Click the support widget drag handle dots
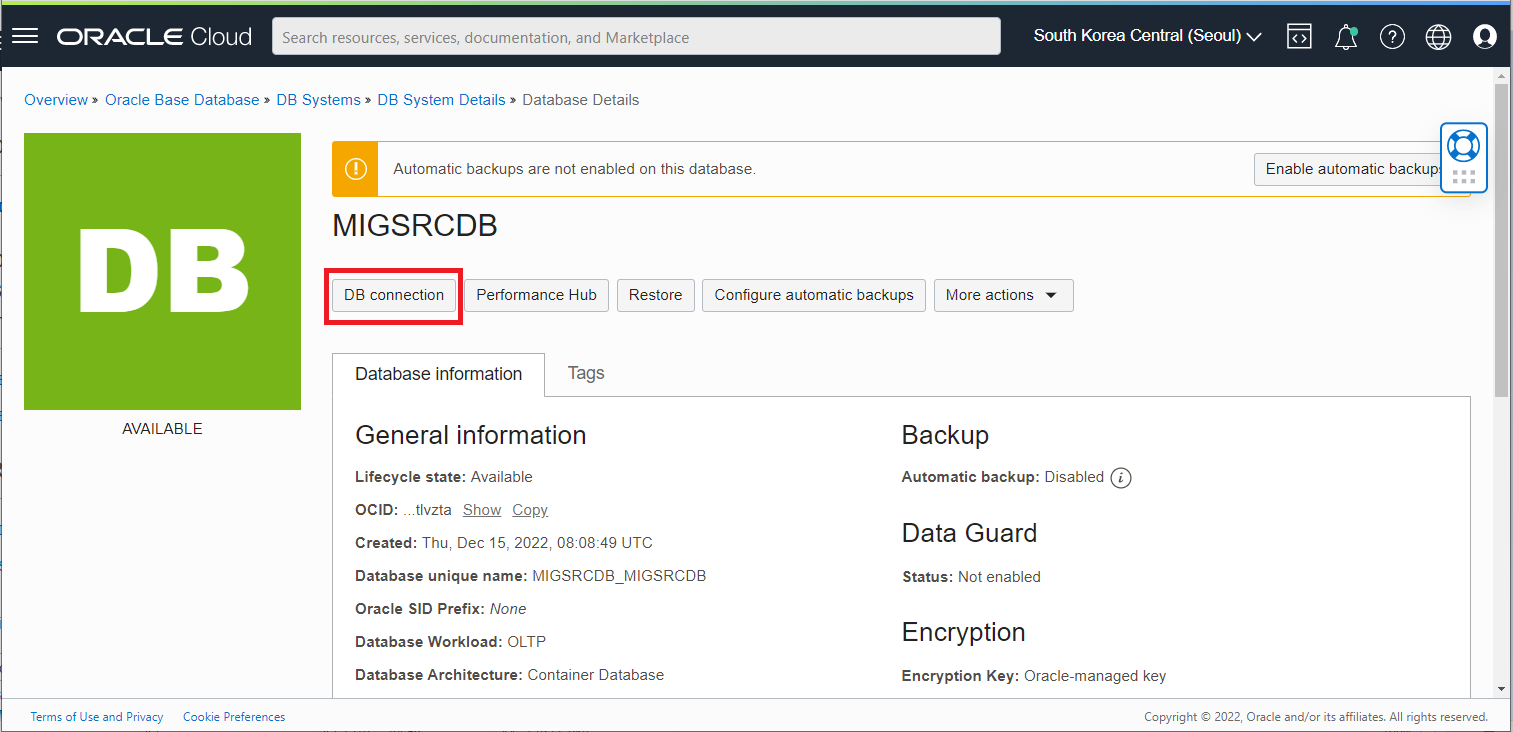The width and height of the screenshot is (1513, 732). (1463, 177)
